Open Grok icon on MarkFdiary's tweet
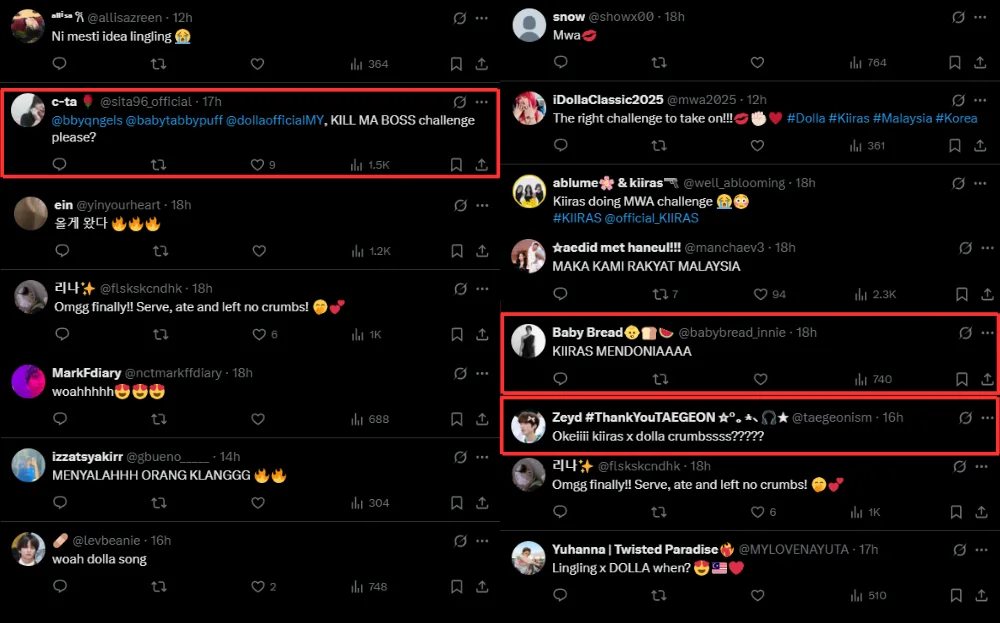 tap(460, 374)
